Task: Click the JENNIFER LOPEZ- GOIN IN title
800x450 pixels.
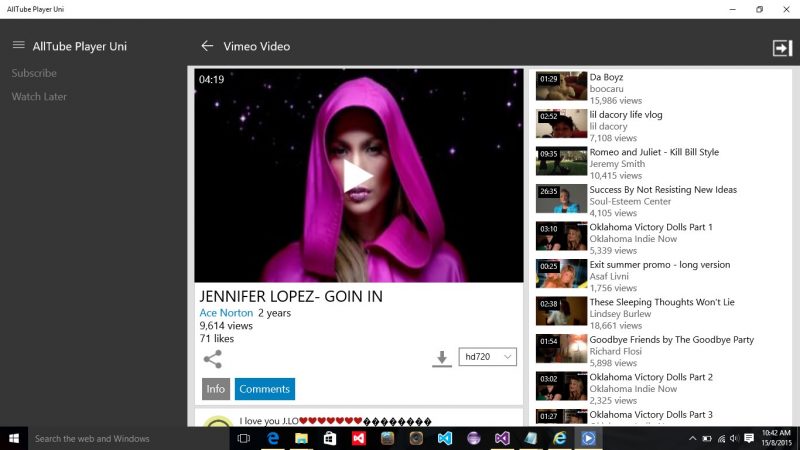Action: (291, 296)
